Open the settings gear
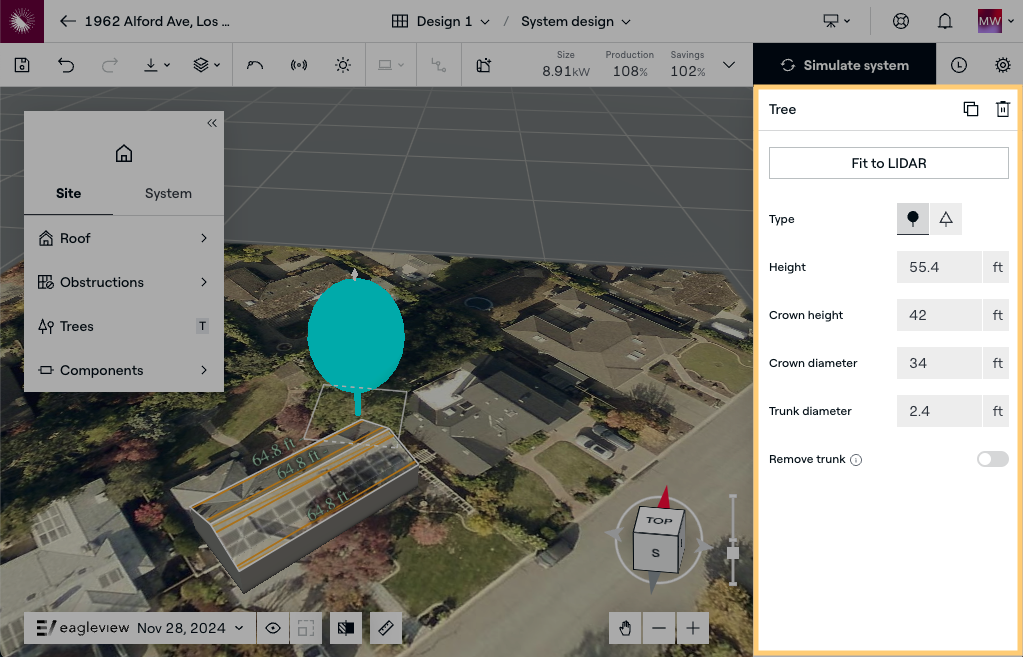 click(x=1002, y=65)
